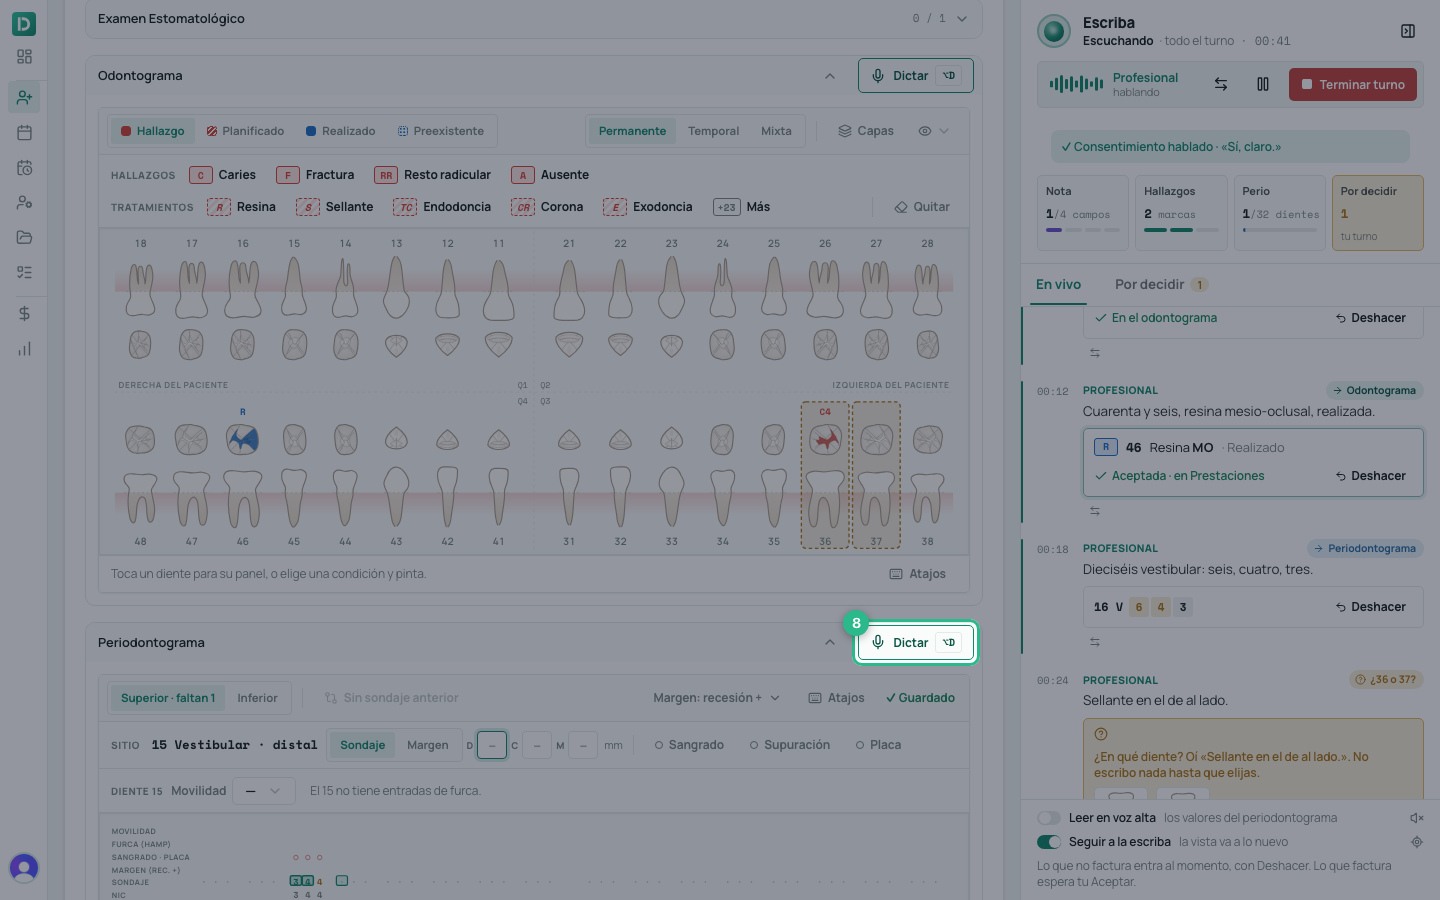The image size is (1440, 900).
Task: Click the Terminar turno button
Action: coord(1353,85)
